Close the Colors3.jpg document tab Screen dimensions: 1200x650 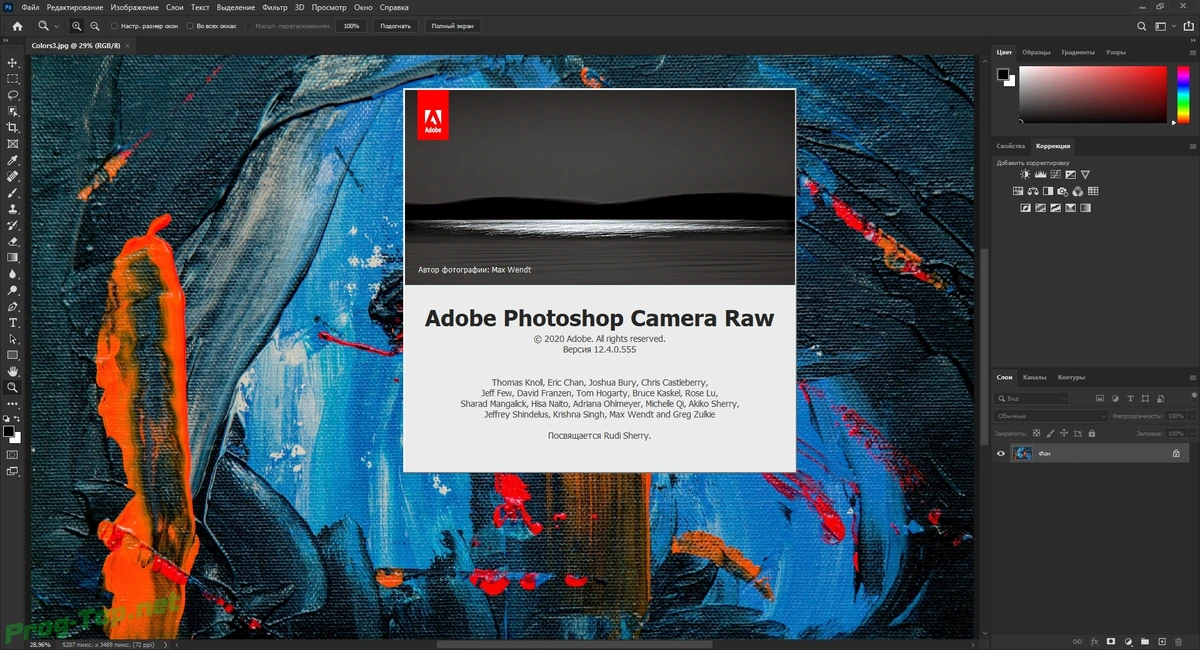(126, 46)
